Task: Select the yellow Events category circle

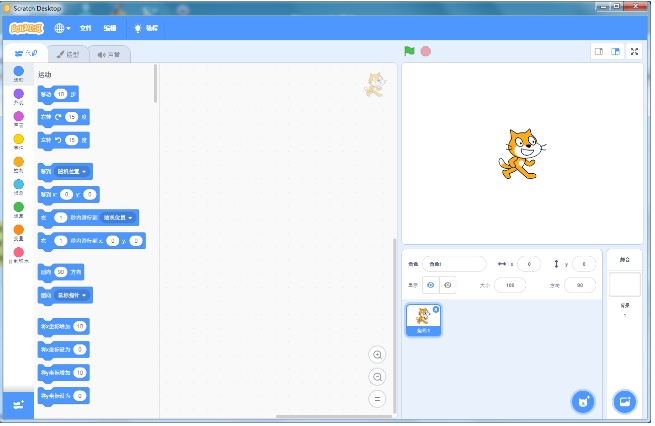Action: [18, 139]
